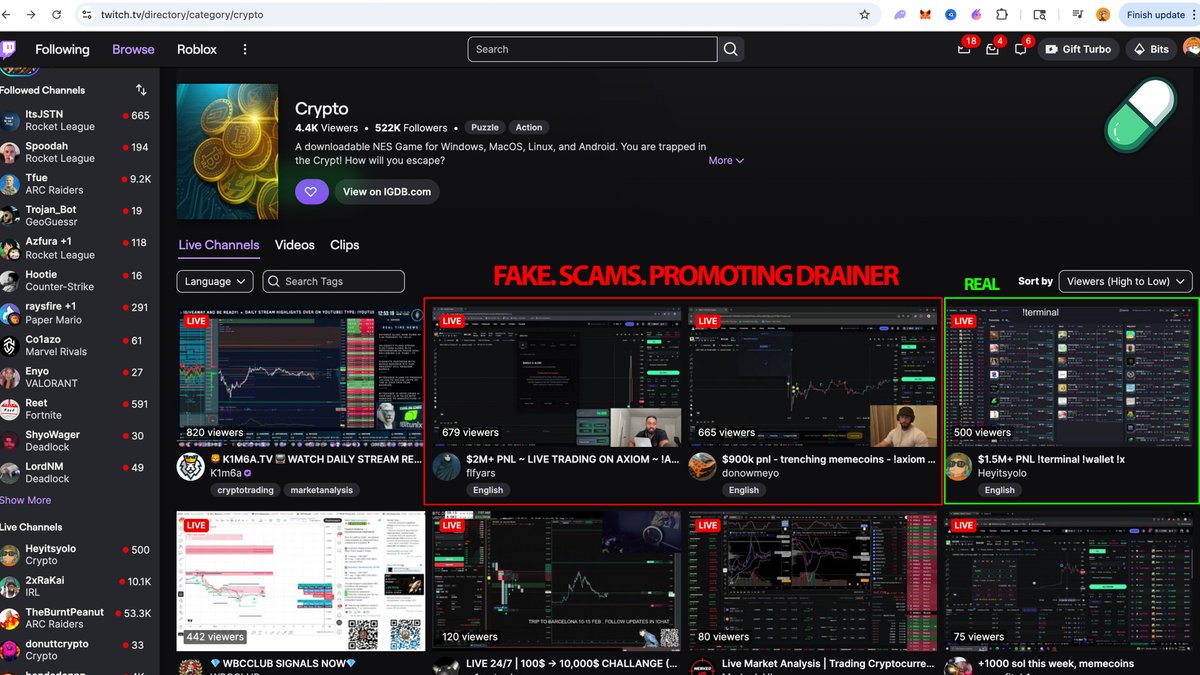Open notifications inbox with 4 badge
The image size is (1200, 675).
click(x=992, y=49)
